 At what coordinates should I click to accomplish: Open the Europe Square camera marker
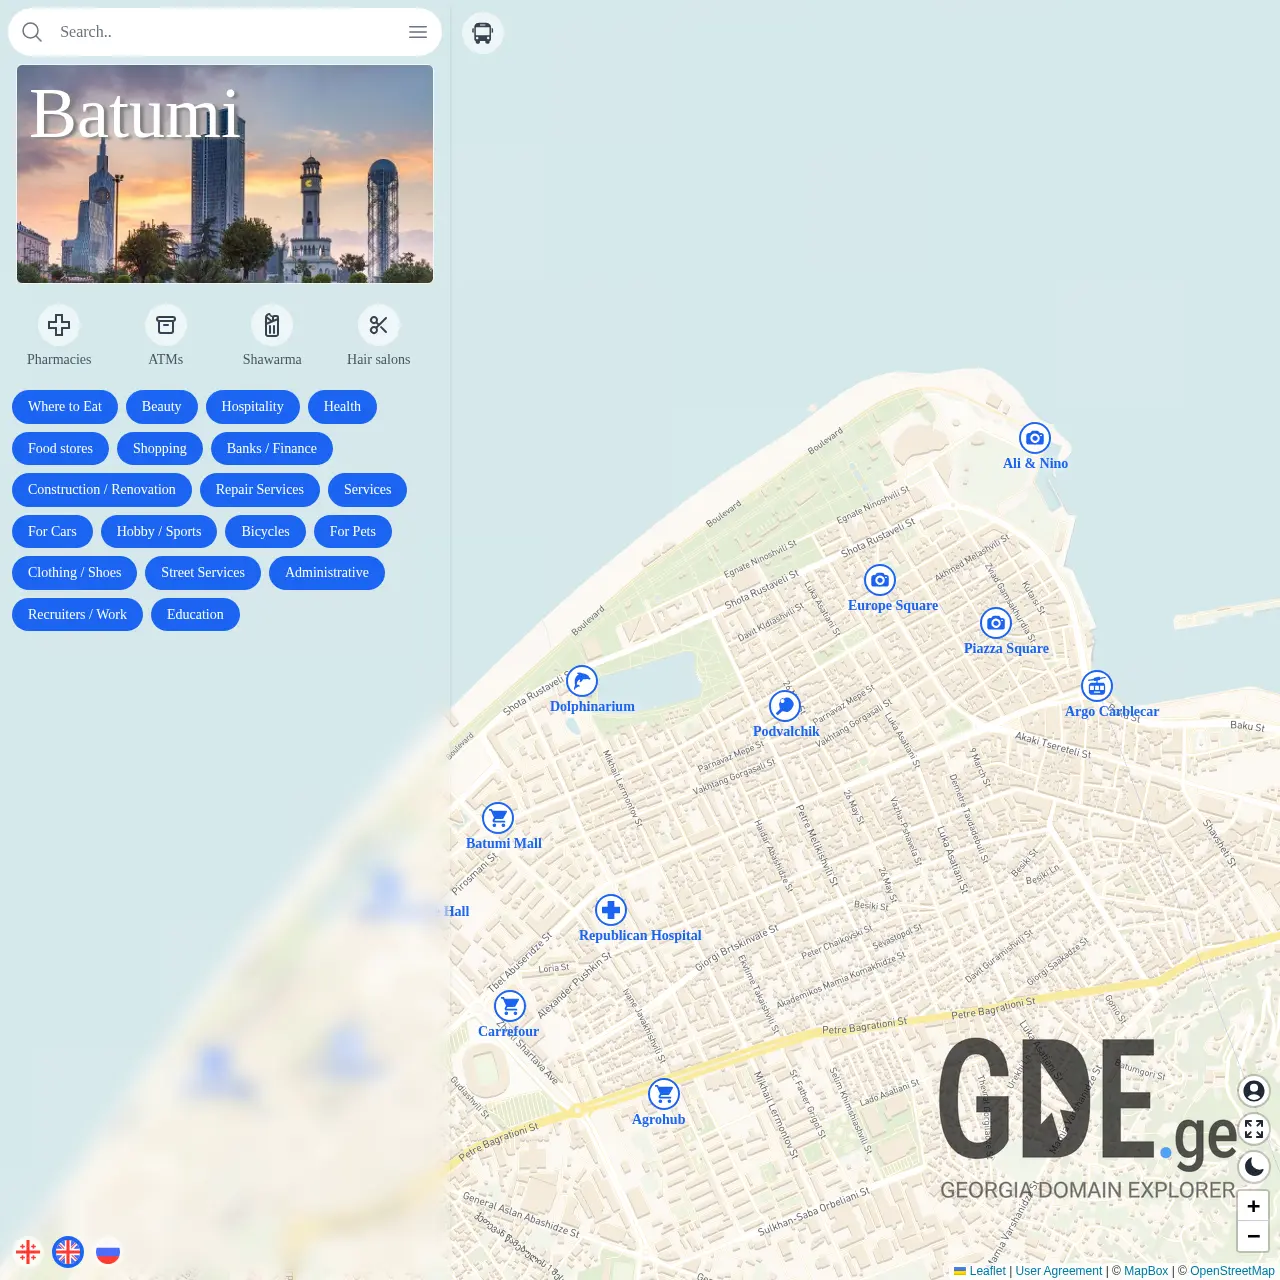tap(879, 580)
